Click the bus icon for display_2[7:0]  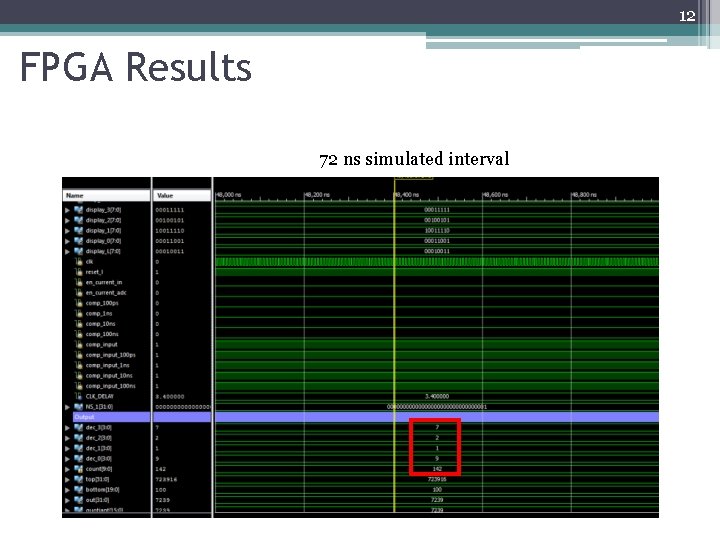click(x=79, y=220)
